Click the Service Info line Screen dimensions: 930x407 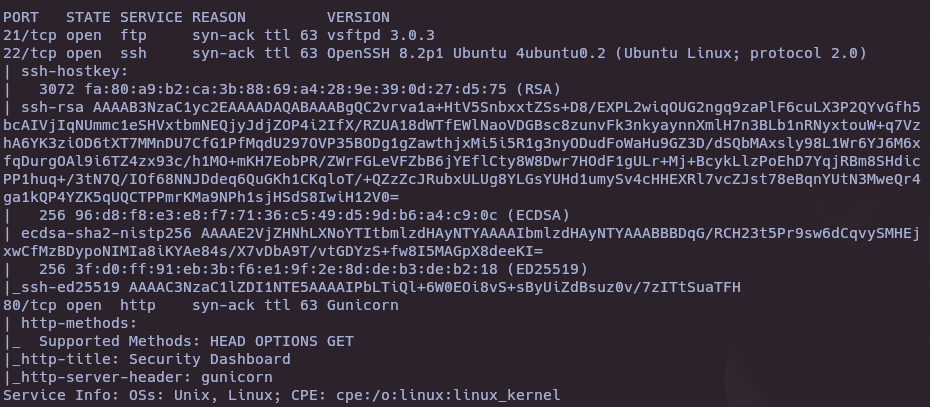(281, 395)
